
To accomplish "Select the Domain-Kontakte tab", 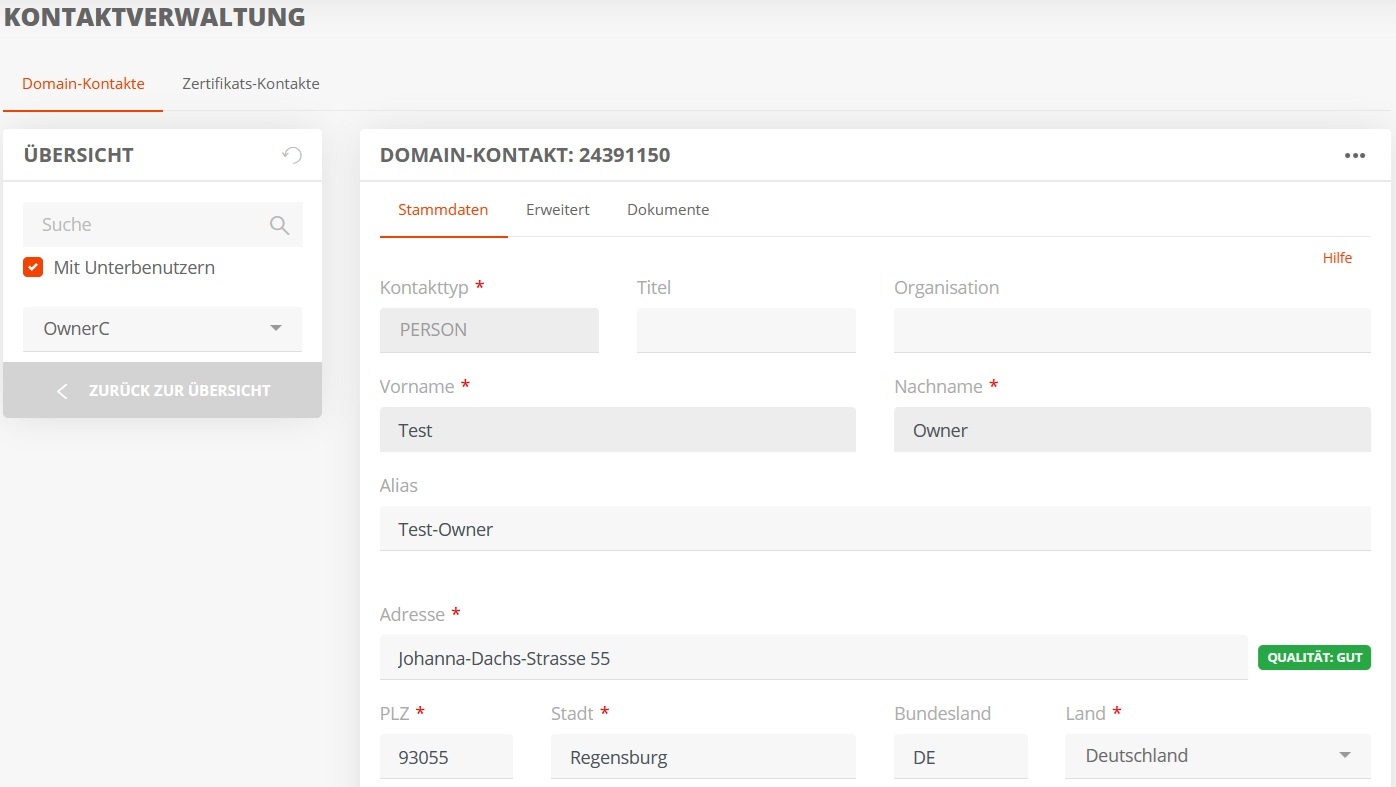I will click(83, 84).
